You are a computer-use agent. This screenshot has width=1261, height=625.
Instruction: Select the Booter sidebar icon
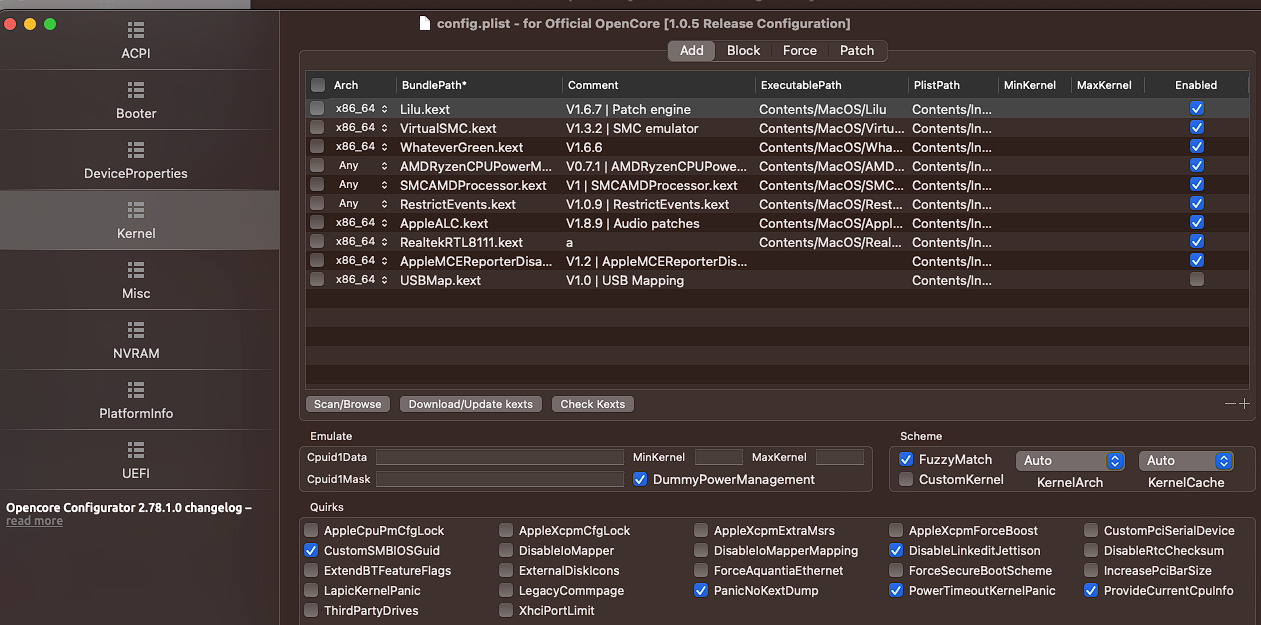click(136, 91)
